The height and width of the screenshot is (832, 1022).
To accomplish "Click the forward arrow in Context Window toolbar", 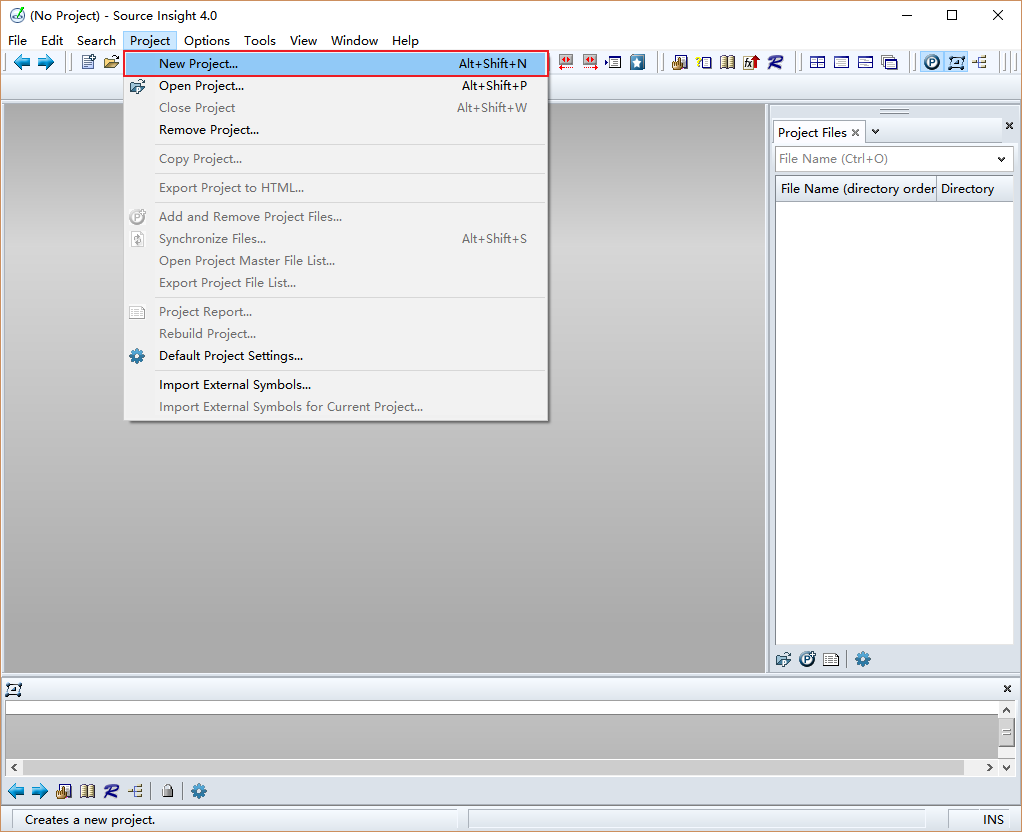I will tap(40, 792).
